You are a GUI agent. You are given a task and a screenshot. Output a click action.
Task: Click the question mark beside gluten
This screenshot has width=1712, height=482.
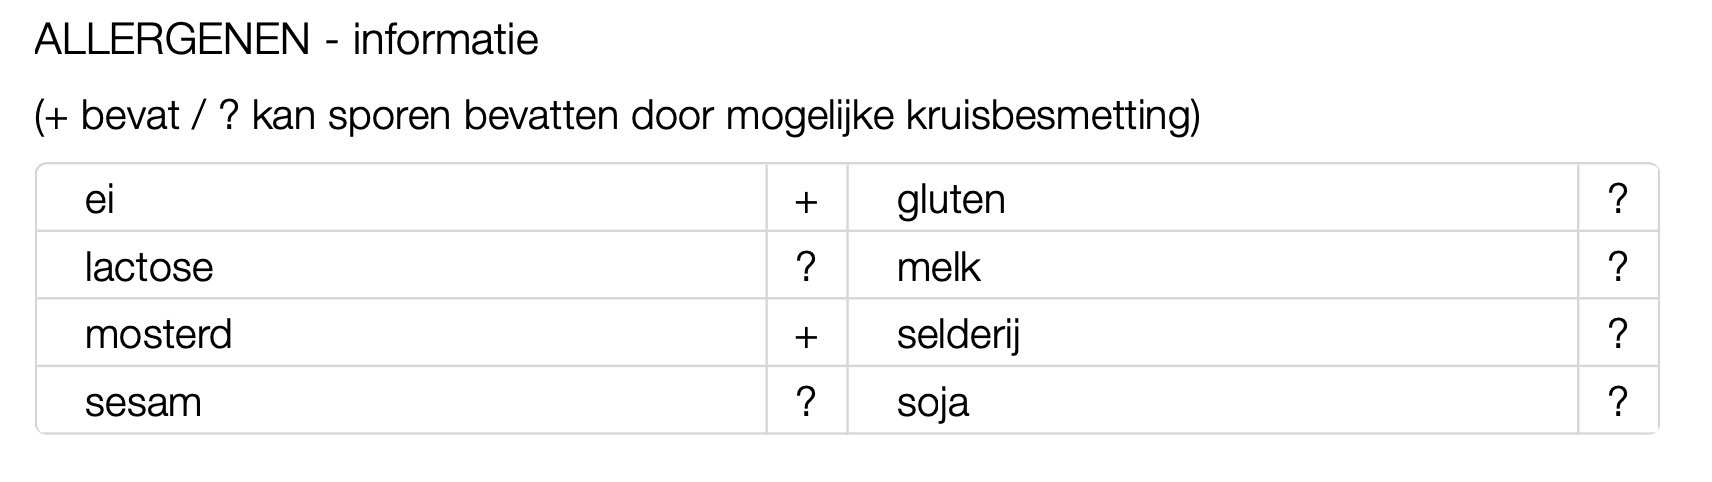1618,200
